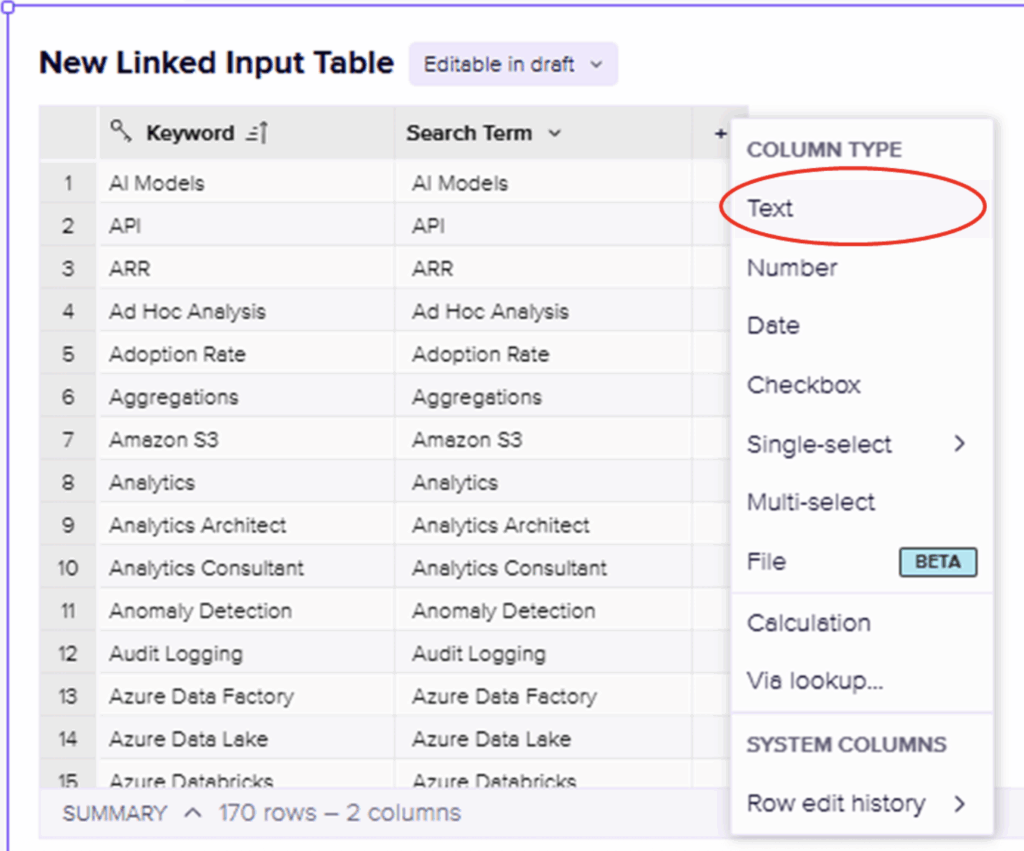Open Row edit history submenu
The width and height of the screenshot is (1024, 851).
pyautogui.click(x=958, y=803)
